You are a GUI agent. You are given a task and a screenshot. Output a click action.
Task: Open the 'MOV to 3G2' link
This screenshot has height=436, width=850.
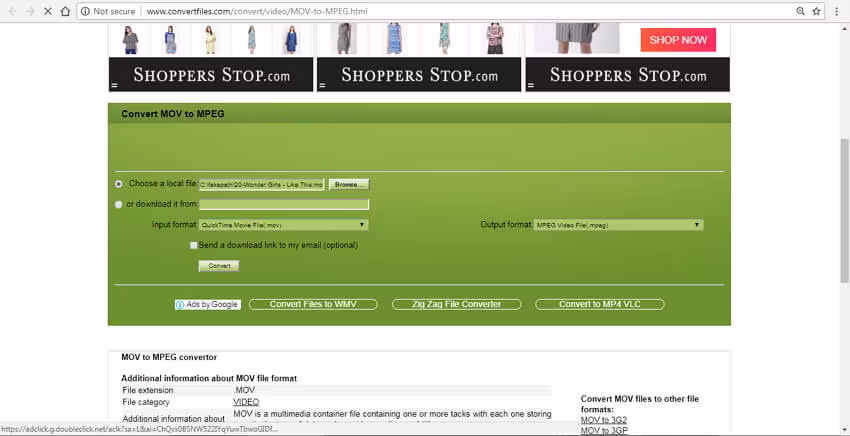click(603, 420)
